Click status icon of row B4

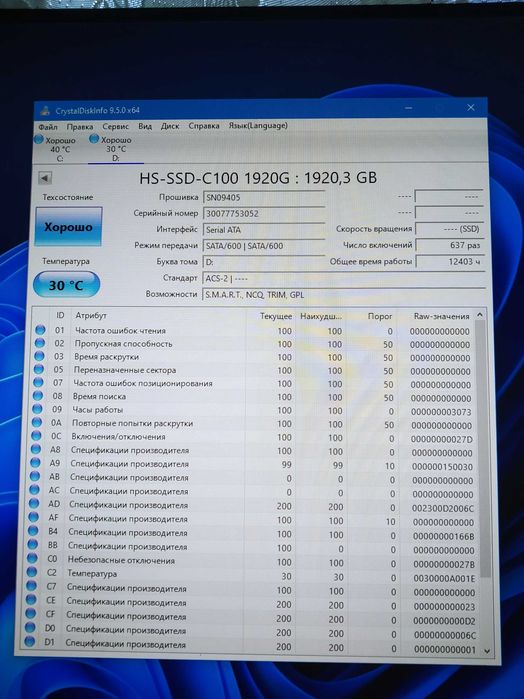33,530
